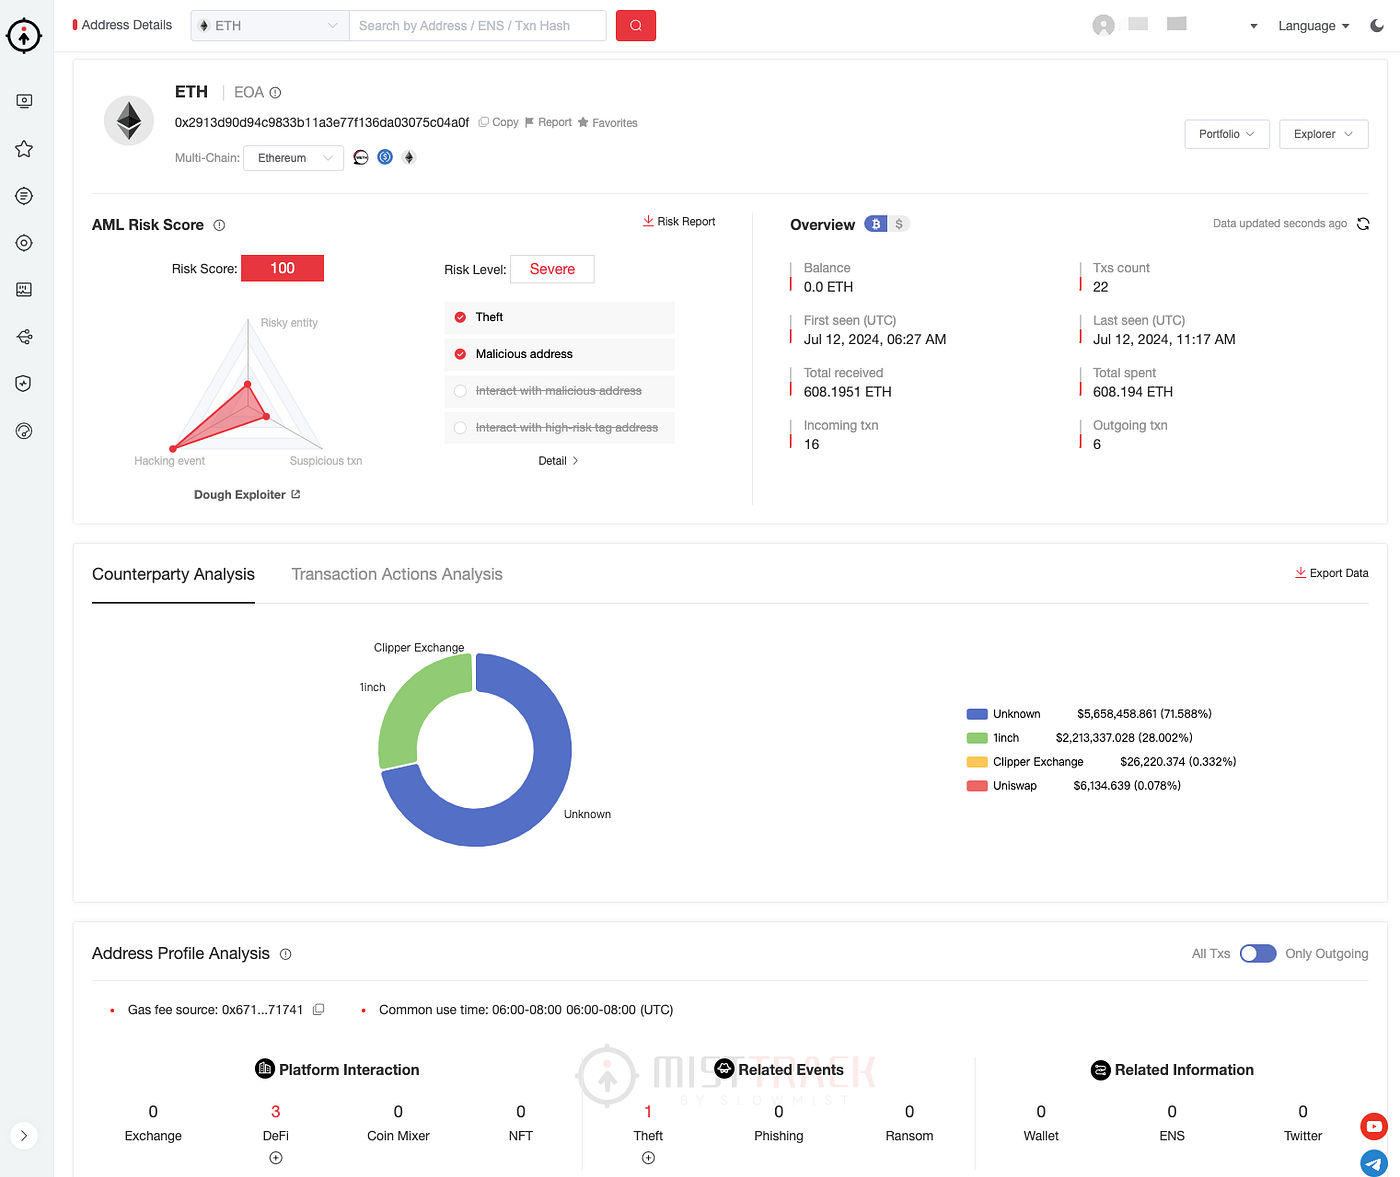Select the Ethereum diamond chain icon
The image size is (1400, 1177).
[409, 157]
